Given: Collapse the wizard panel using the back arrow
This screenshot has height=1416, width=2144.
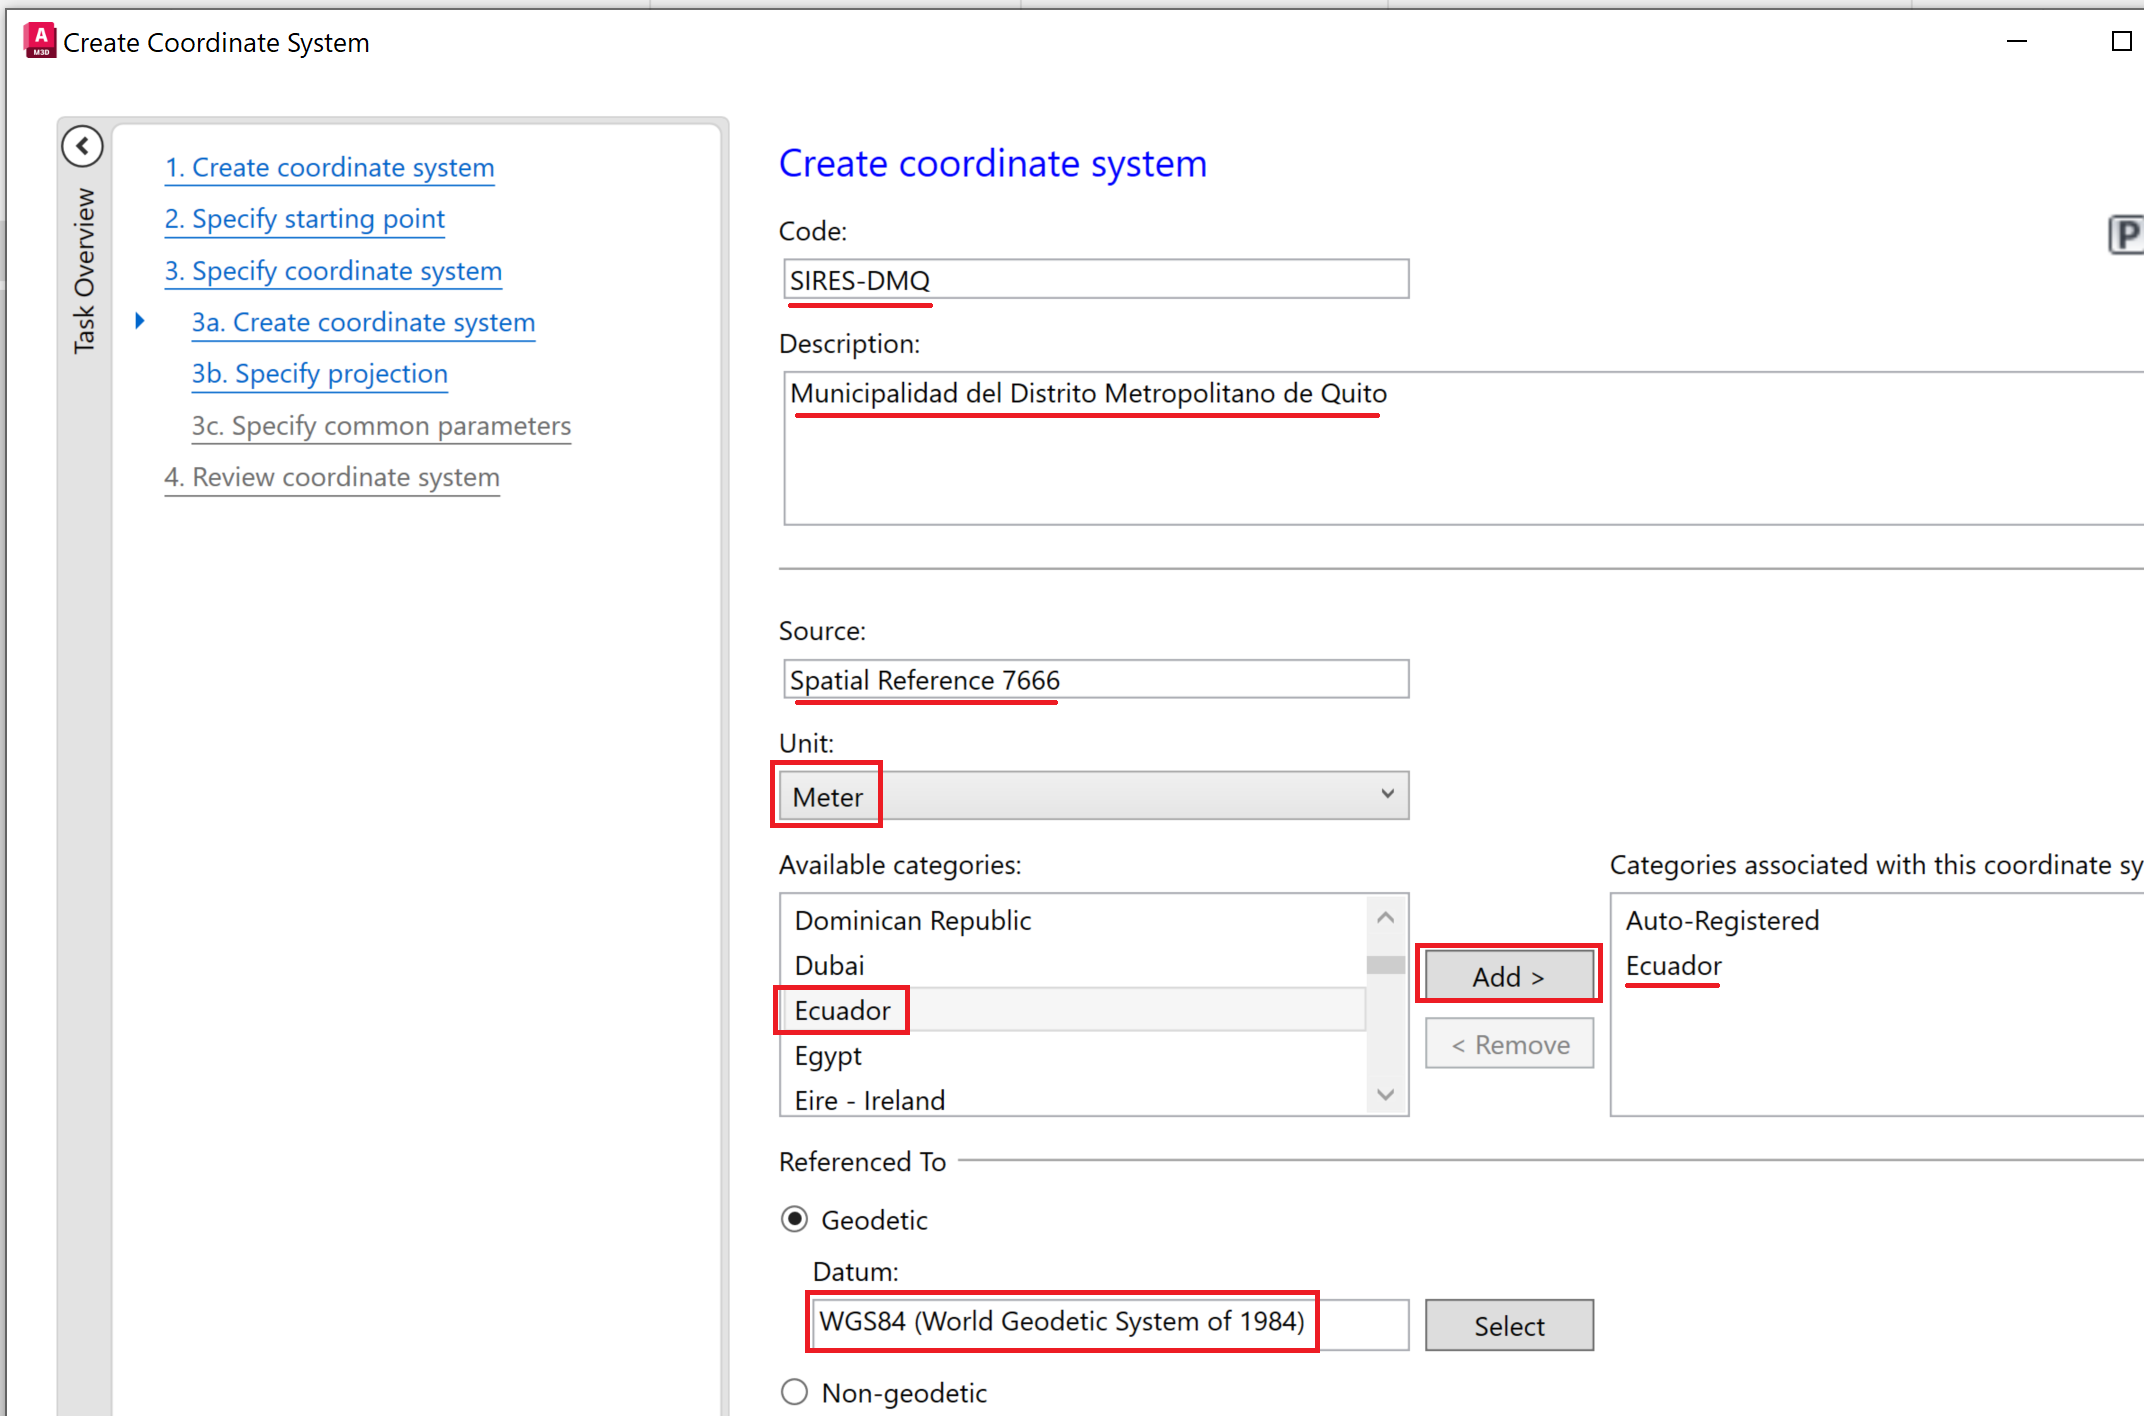Looking at the screenshot, I should 83,145.
